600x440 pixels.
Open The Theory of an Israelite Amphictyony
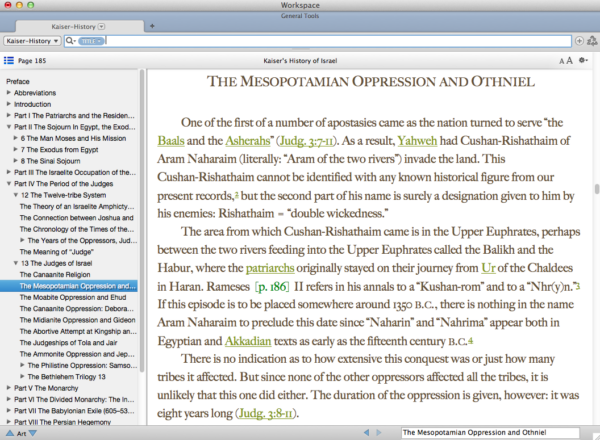tap(77, 206)
